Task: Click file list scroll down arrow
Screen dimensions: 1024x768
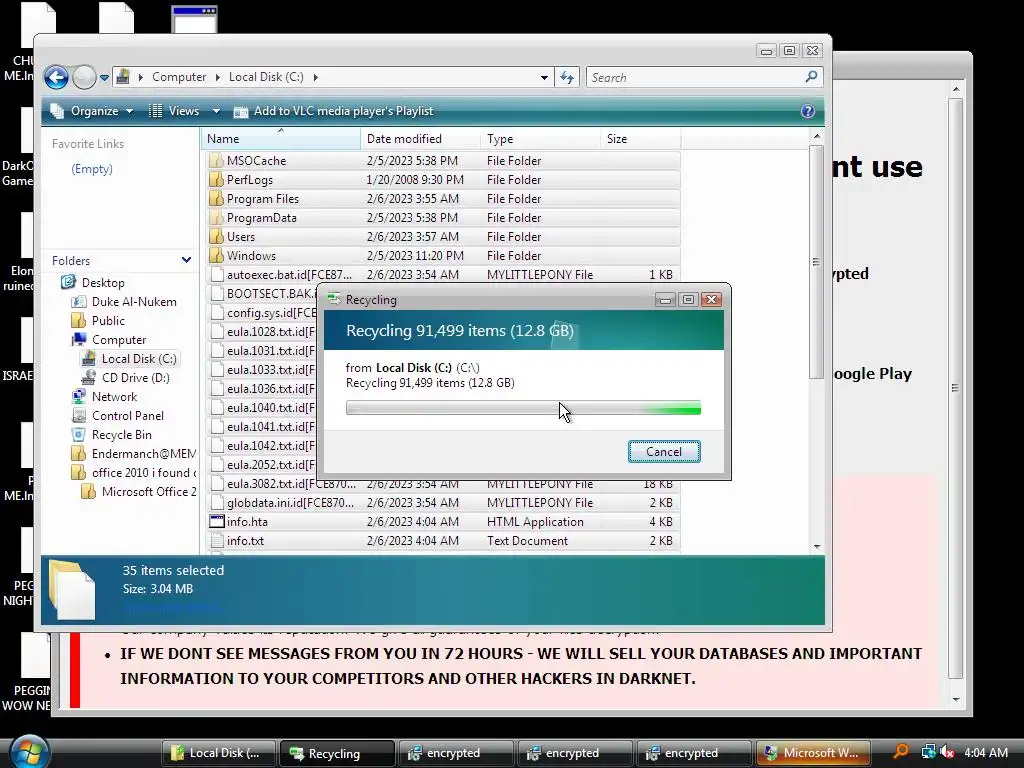Action: tap(816, 547)
